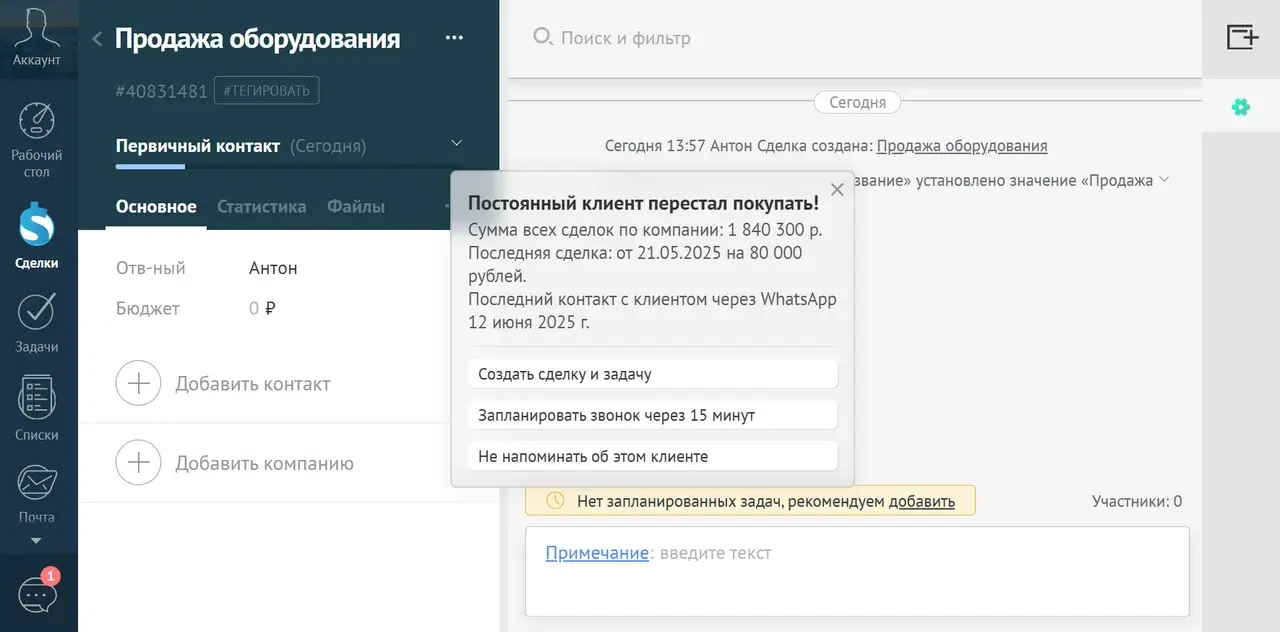Open the Примечание note type link

pyautogui.click(x=597, y=553)
